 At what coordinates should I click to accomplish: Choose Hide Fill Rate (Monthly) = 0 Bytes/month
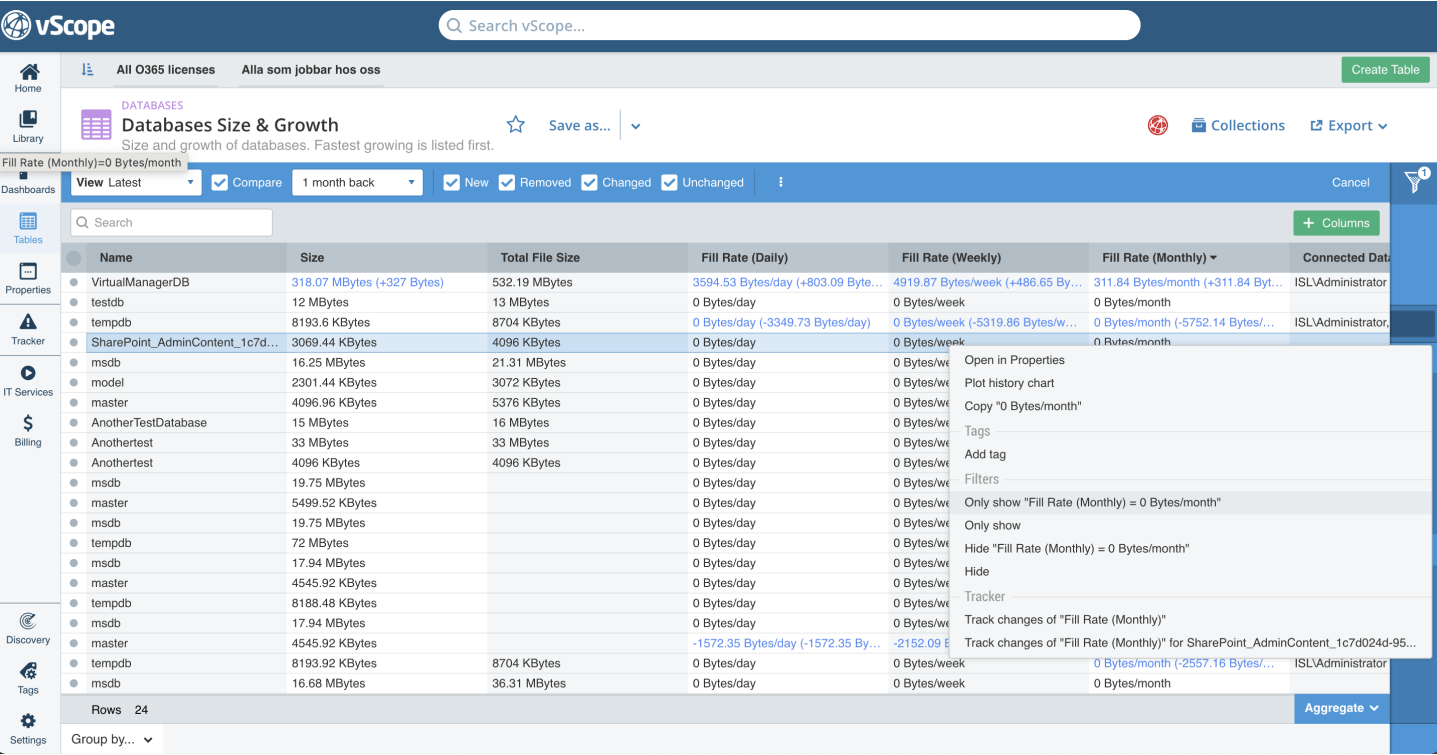click(1076, 548)
